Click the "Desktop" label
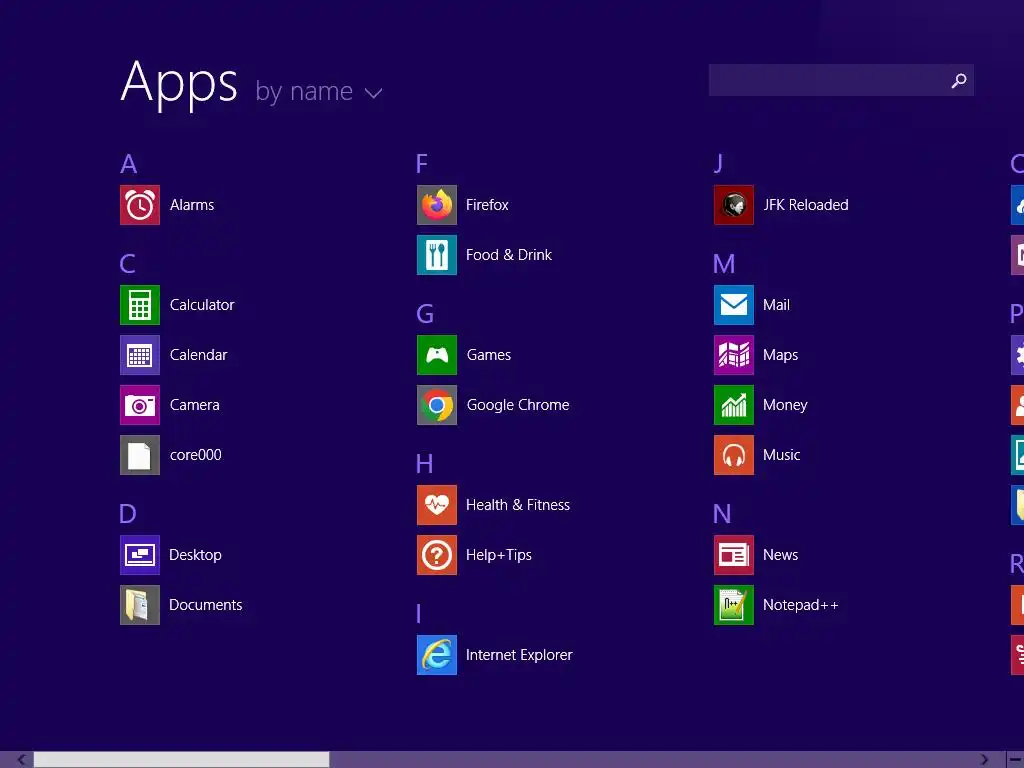The image size is (1024, 768). coord(195,555)
